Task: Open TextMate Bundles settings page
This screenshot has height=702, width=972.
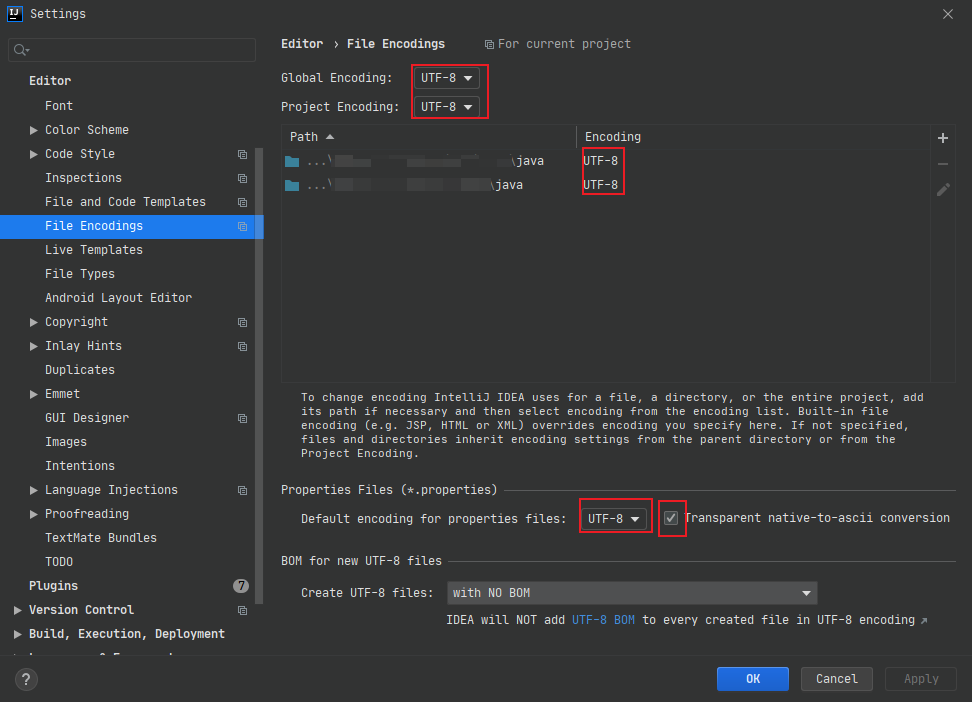Action: [101, 538]
